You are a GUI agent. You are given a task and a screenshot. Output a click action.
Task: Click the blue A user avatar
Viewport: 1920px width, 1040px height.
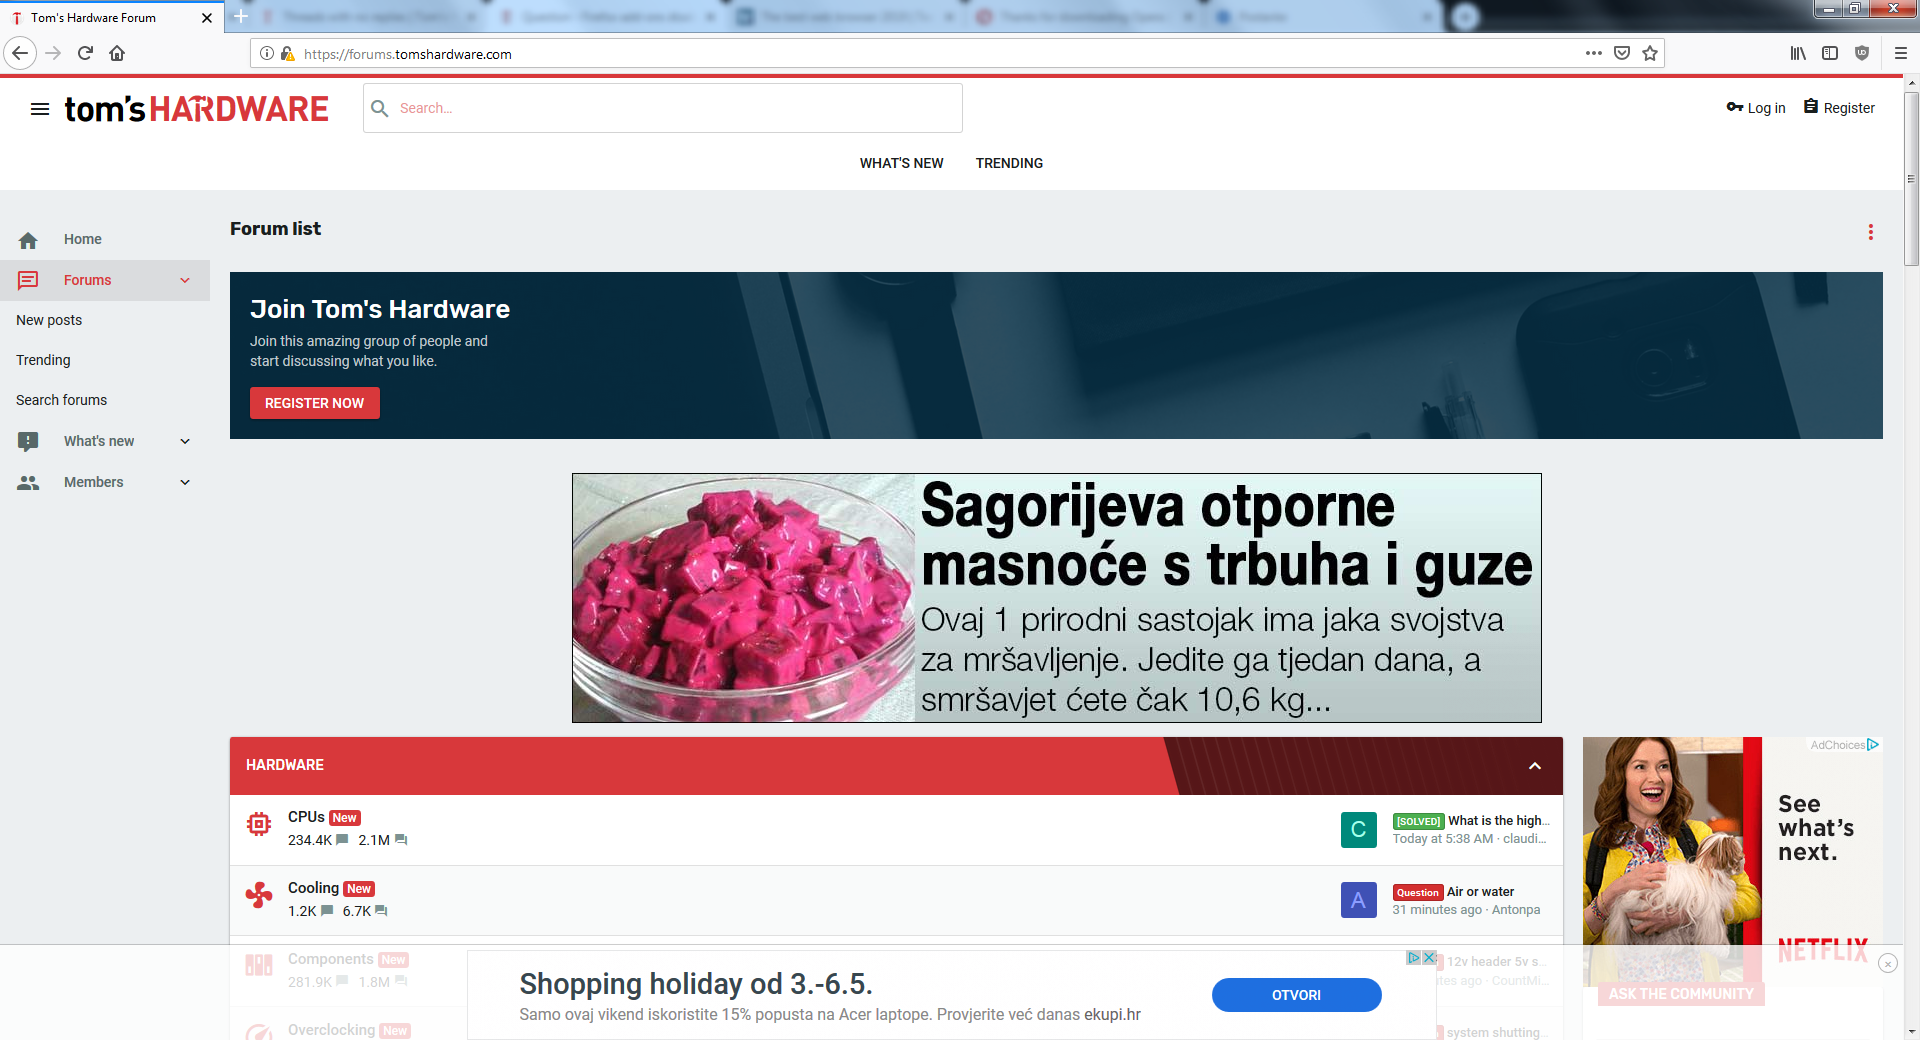tap(1359, 900)
